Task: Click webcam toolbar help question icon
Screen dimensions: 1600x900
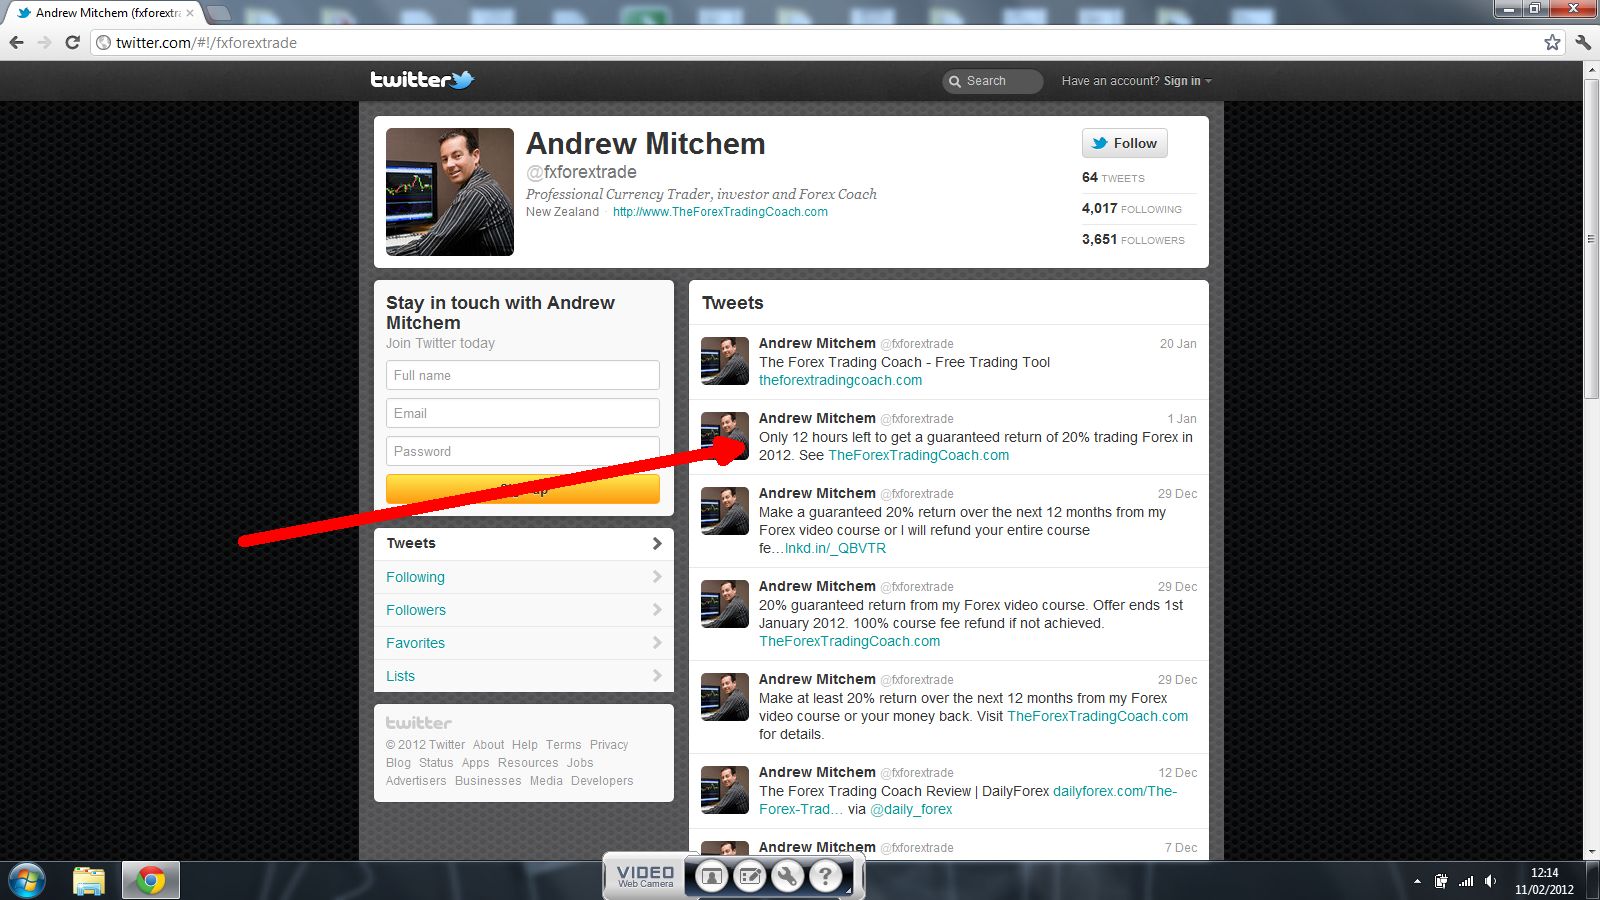Action: (x=825, y=877)
